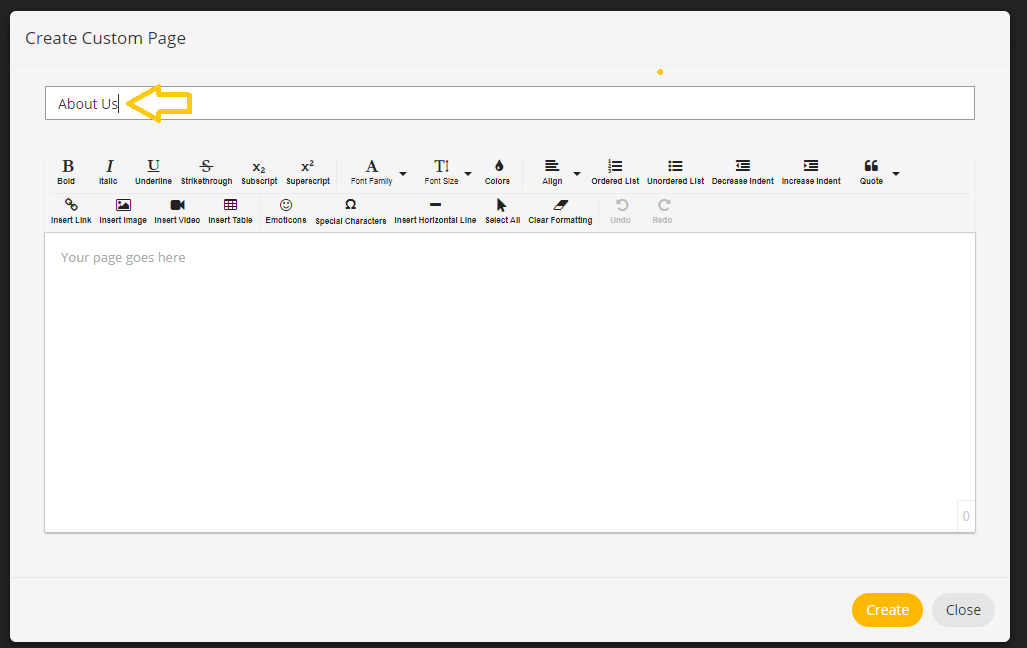
Task: Insert an Unordered List
Action: (x=675, y=172)
